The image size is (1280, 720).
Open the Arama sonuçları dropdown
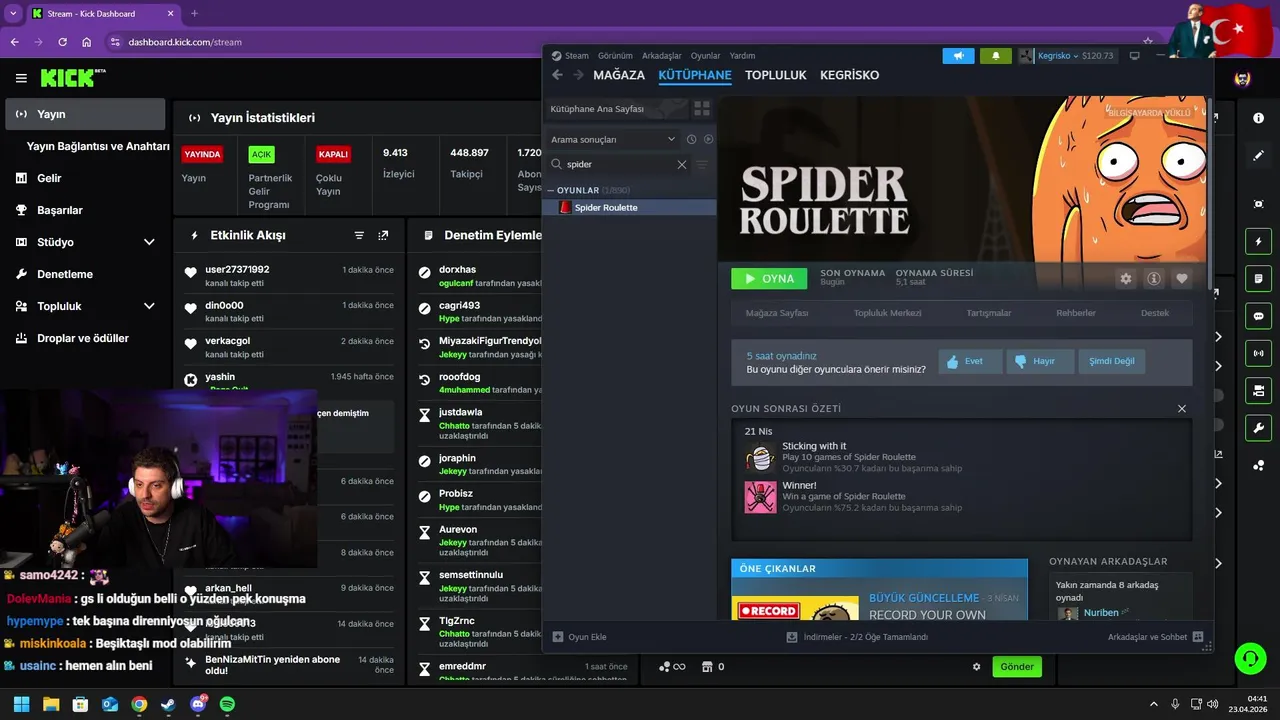(x=613, y=139)
